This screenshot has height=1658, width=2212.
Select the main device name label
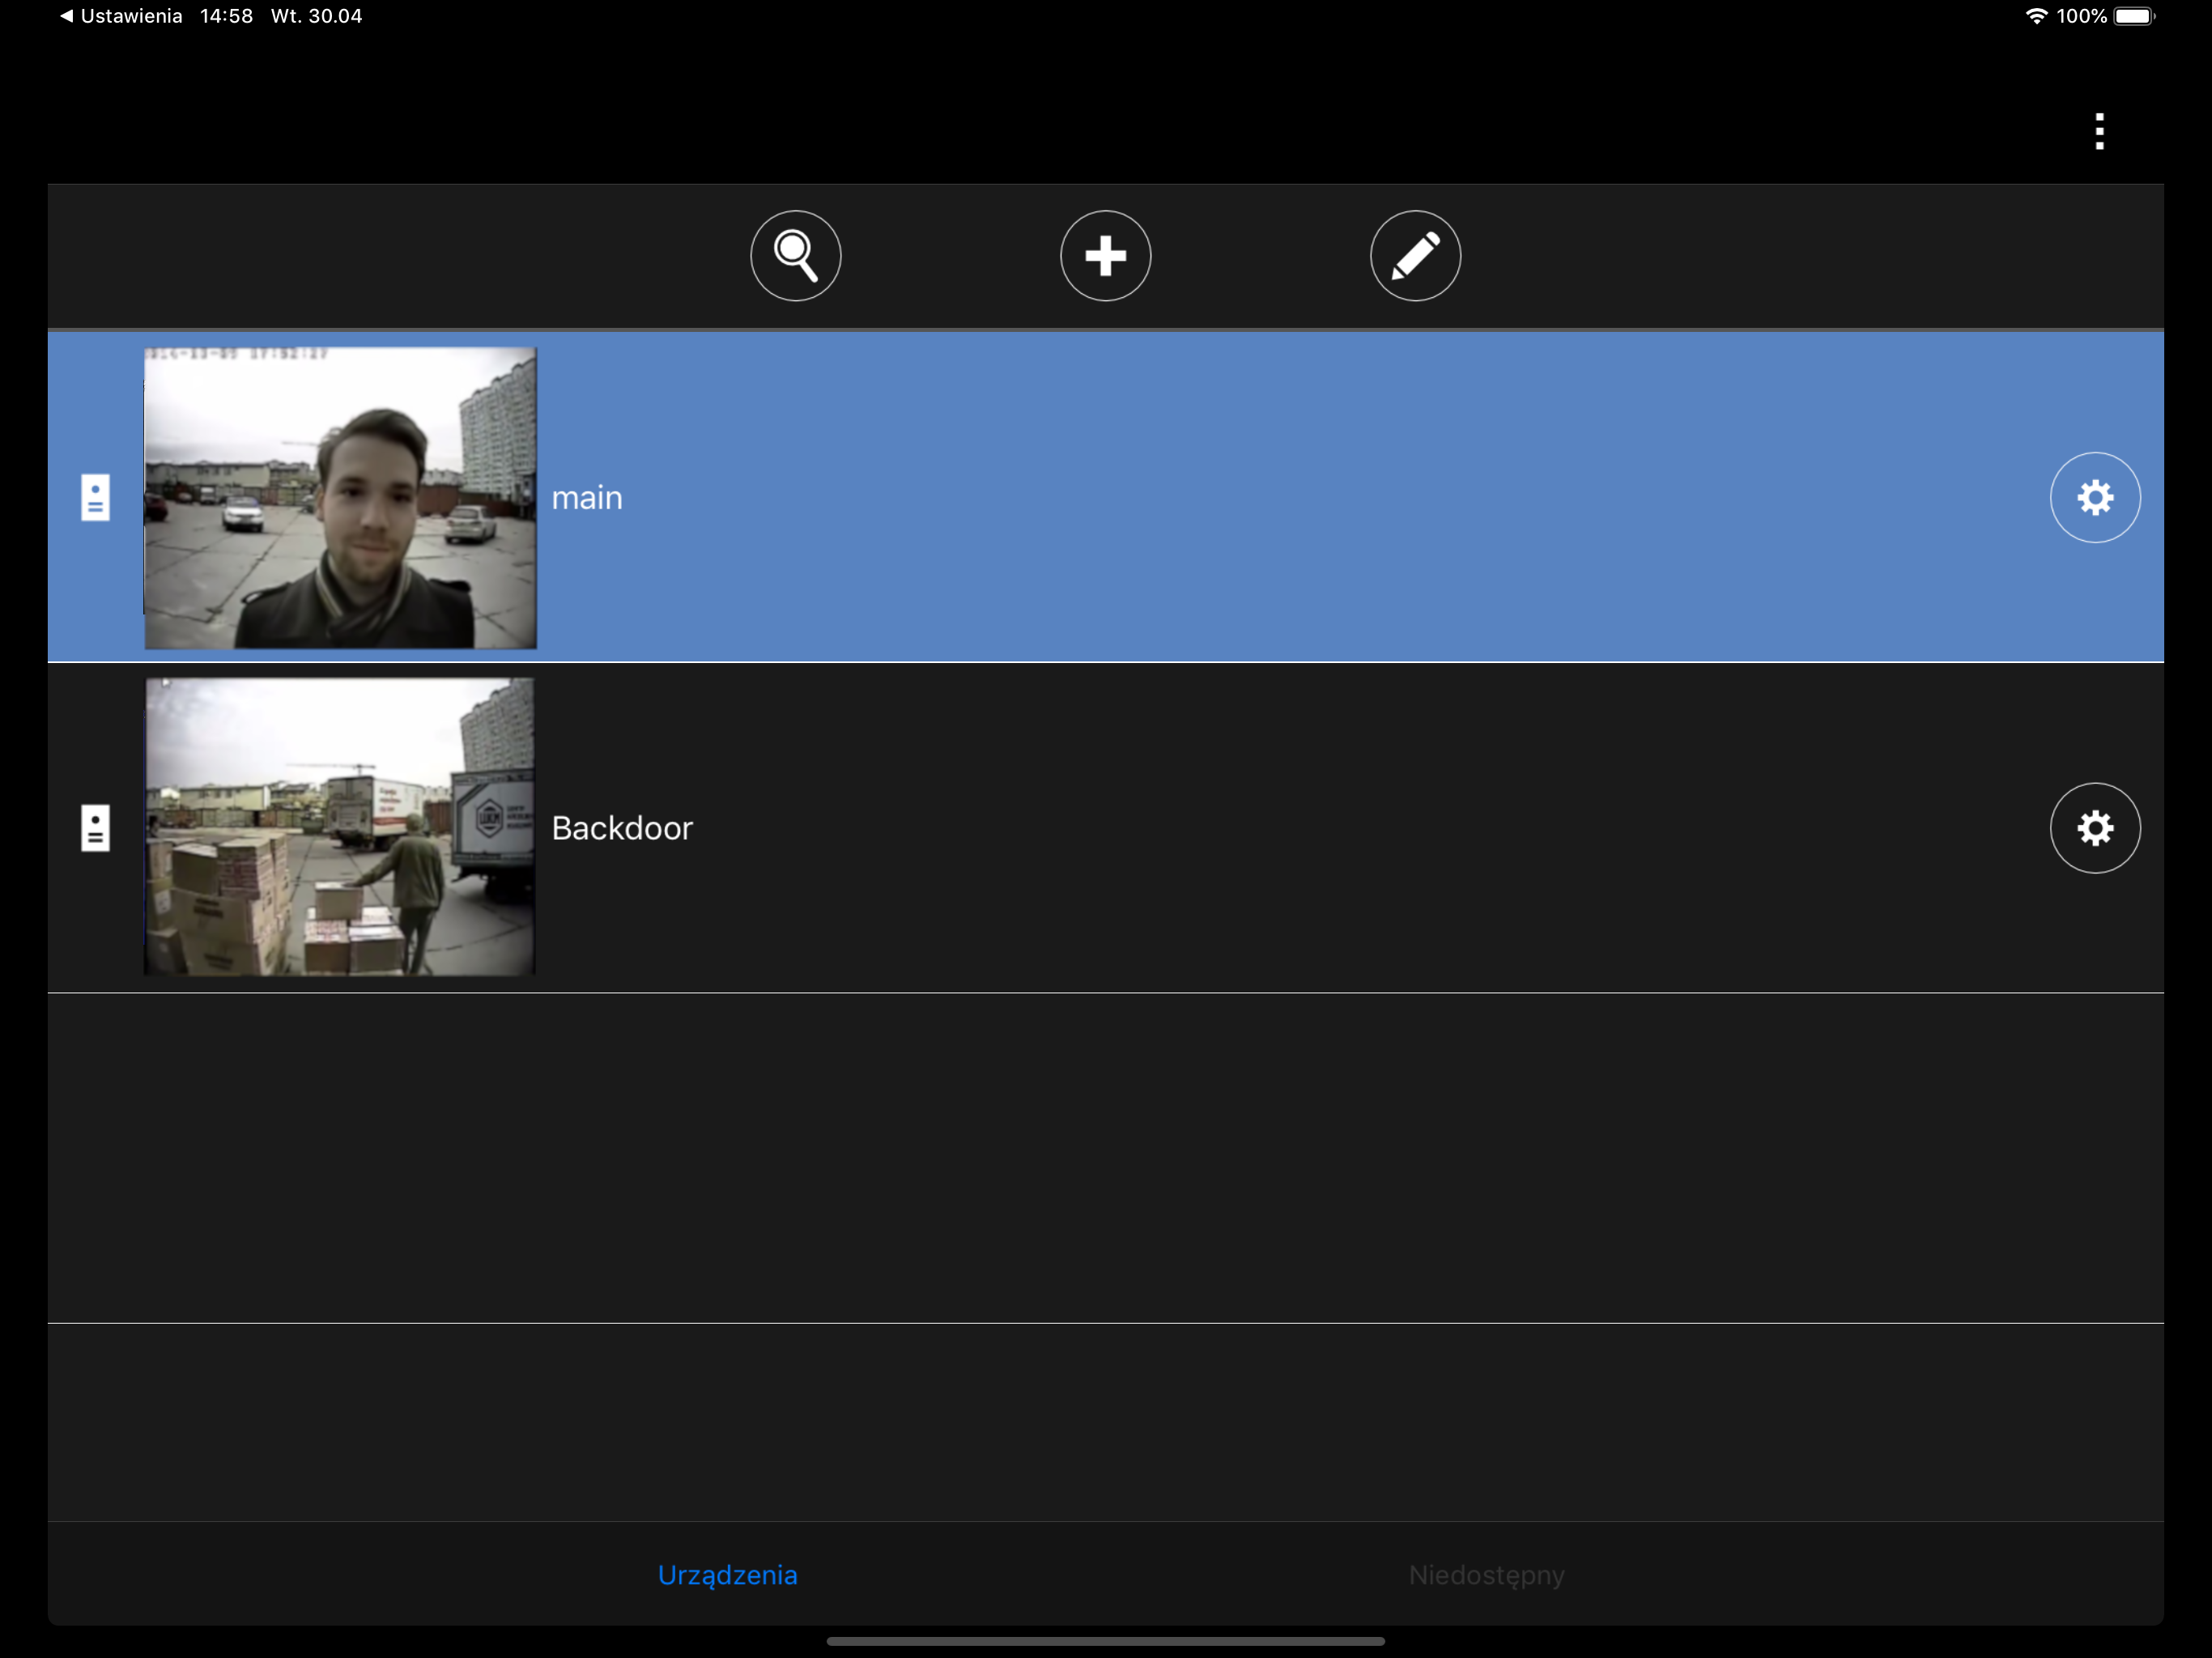pos(587,498)
